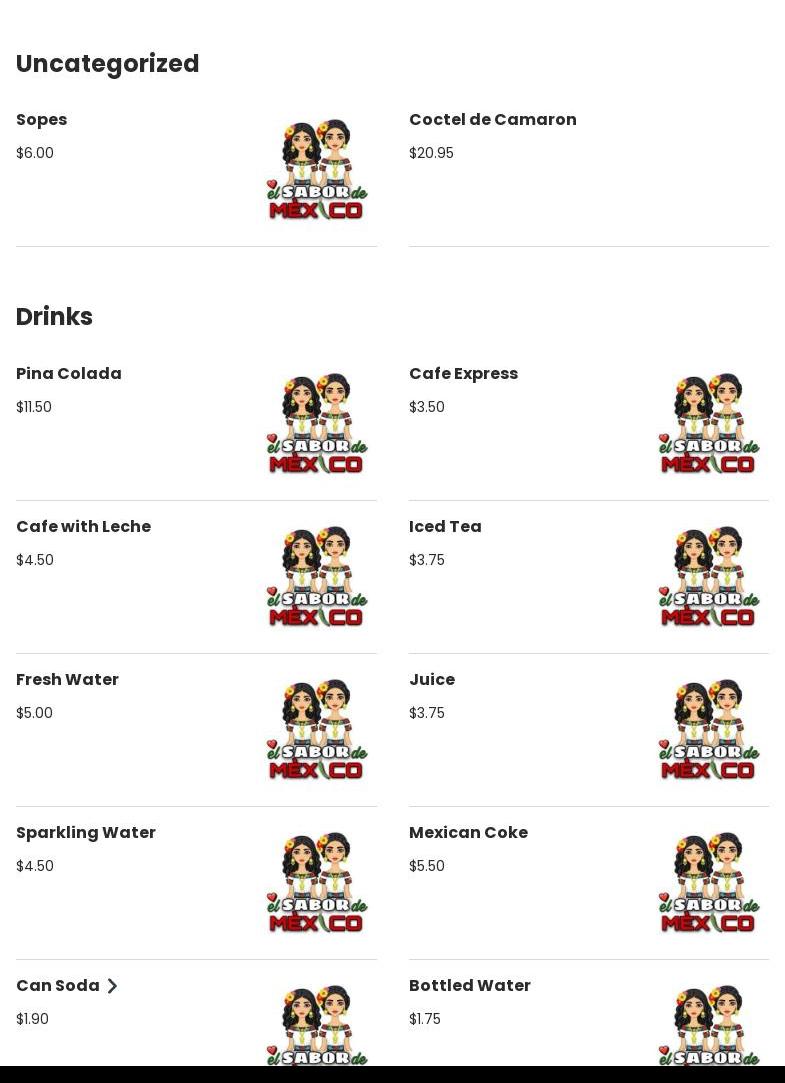Click the Bottled Water item title
The image size is (785, 1083).
click(x=469, y=986)
